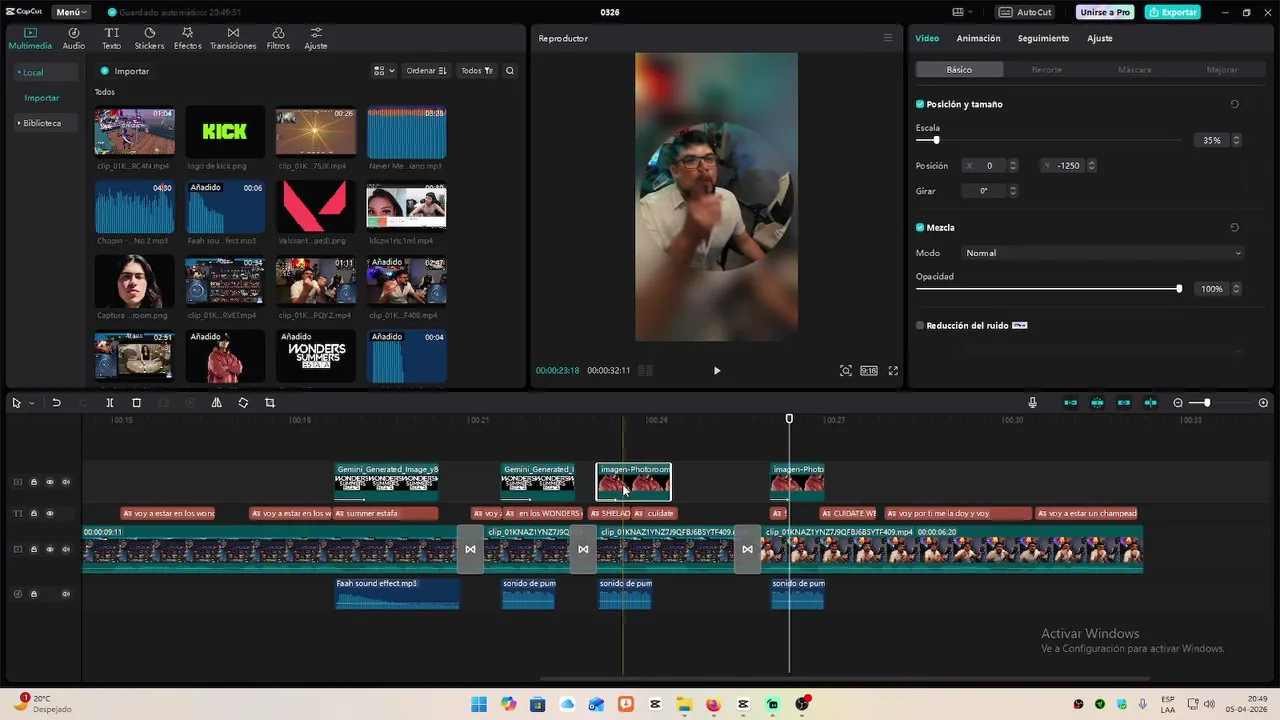
Task: Open the Ordenar sort dropdown
Action: click(x=426, y=71)
